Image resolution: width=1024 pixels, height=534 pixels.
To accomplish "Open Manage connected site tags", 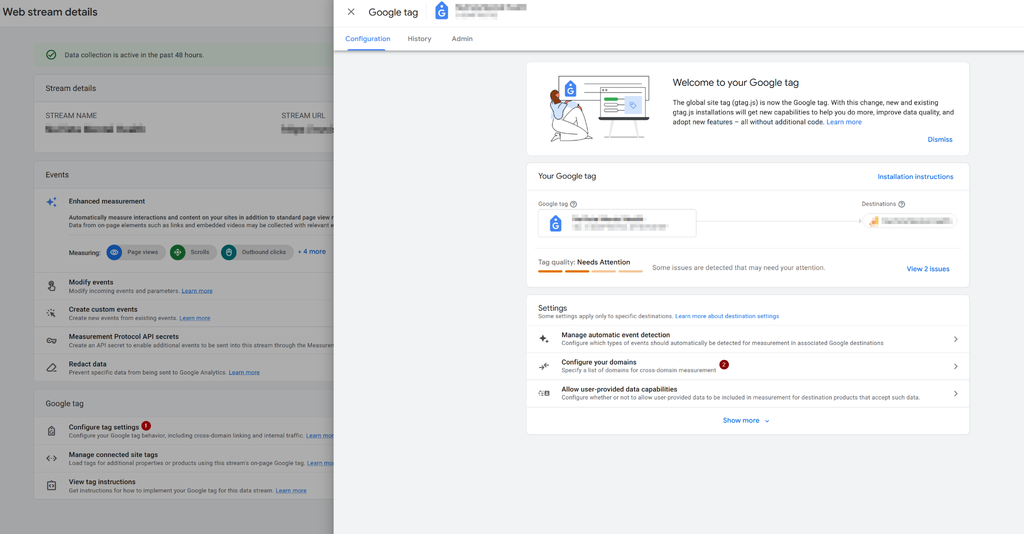I will (x=184, y=458).
